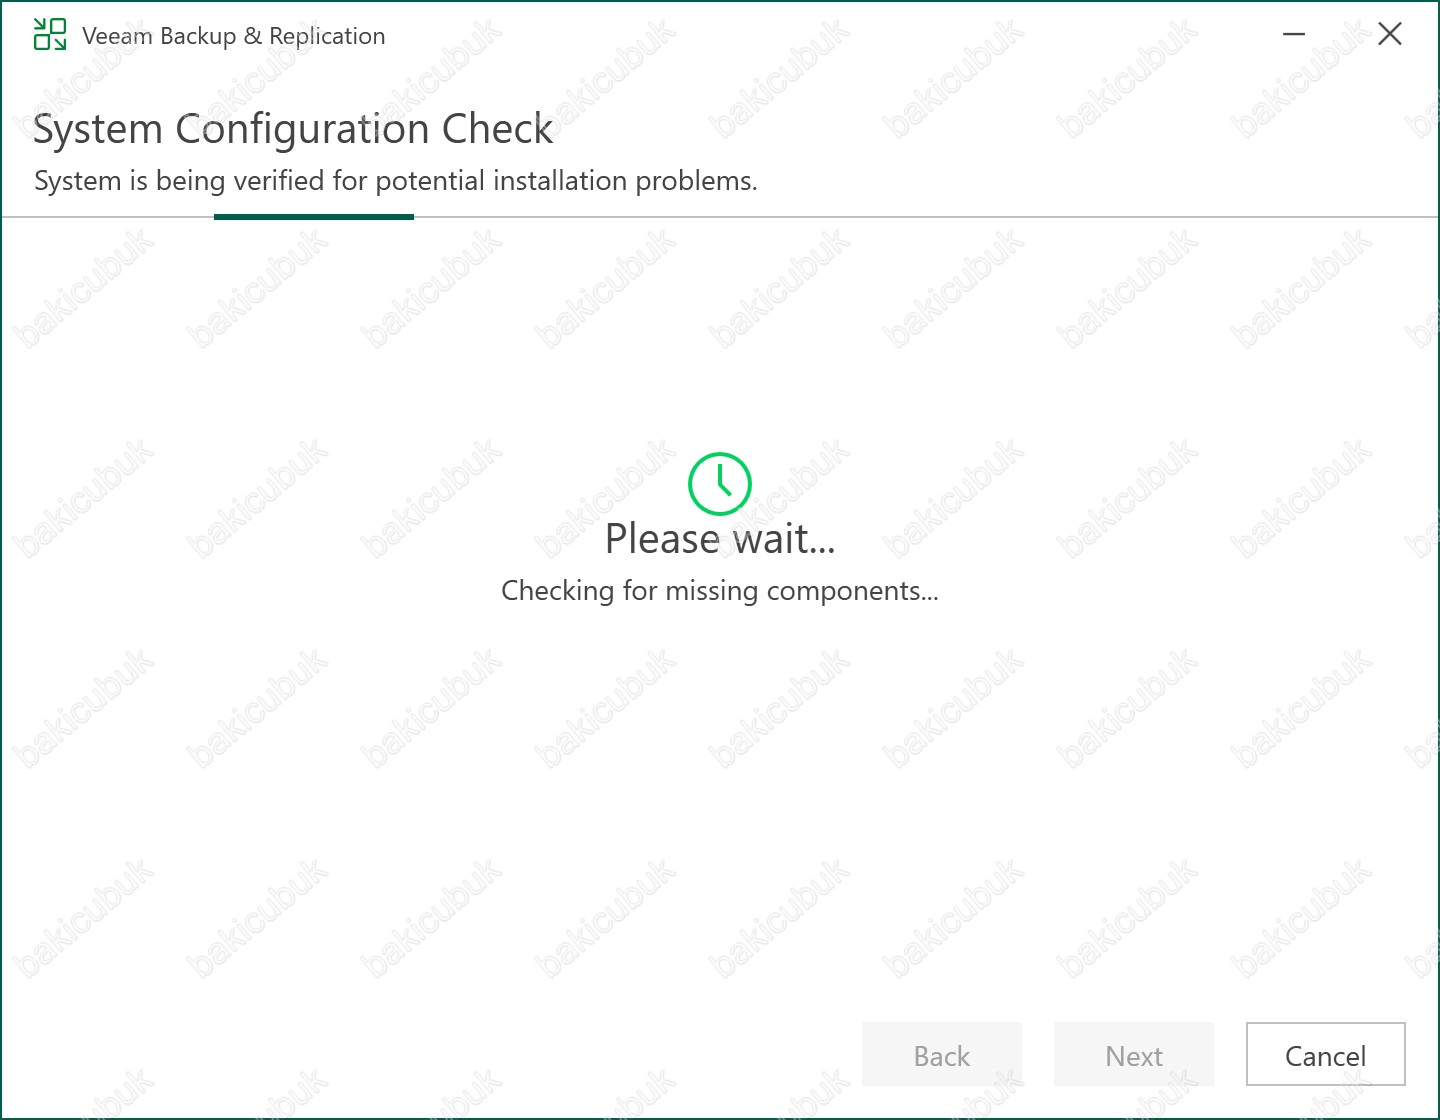Minimize the Veeam installer window

tap(1294, 35)
